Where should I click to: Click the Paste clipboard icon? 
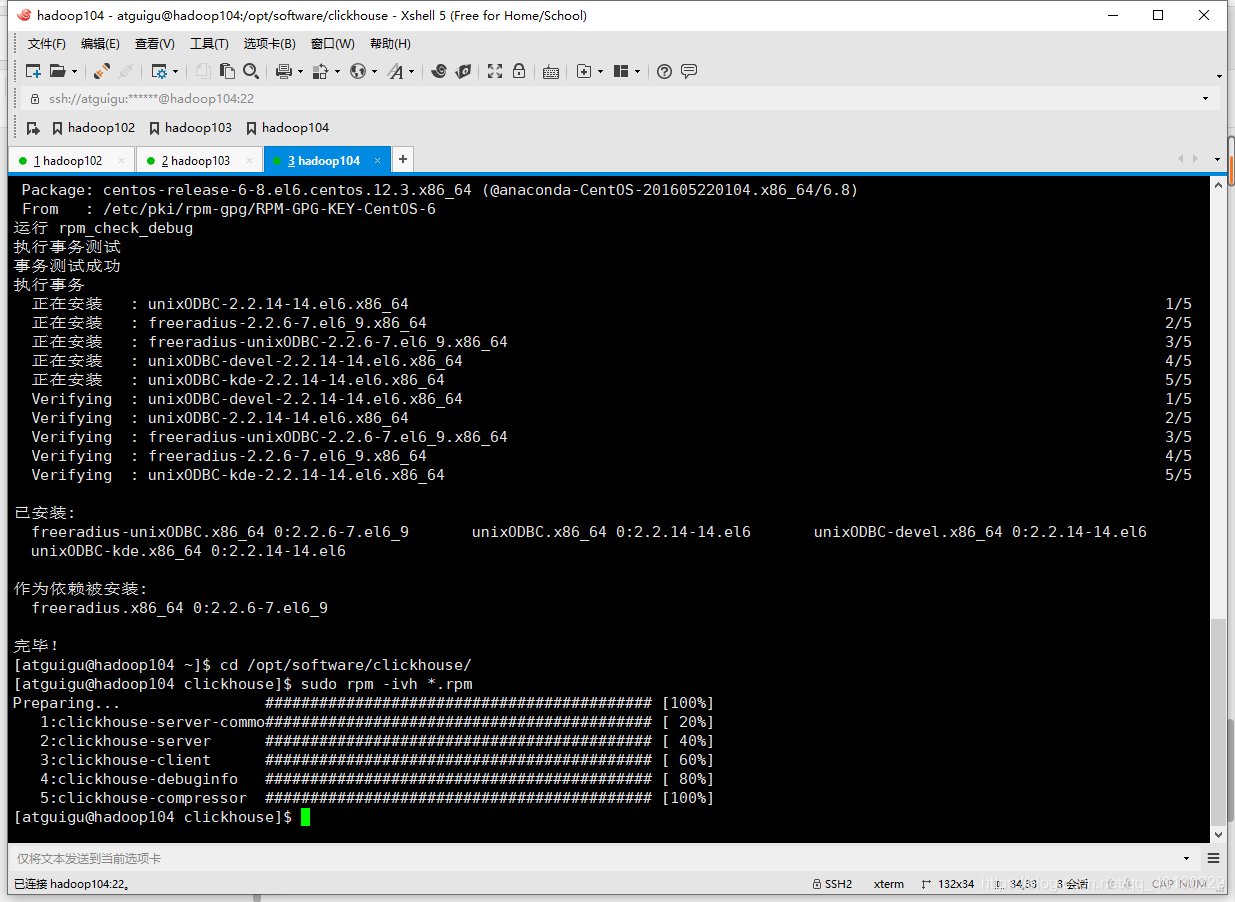(227, 71)
